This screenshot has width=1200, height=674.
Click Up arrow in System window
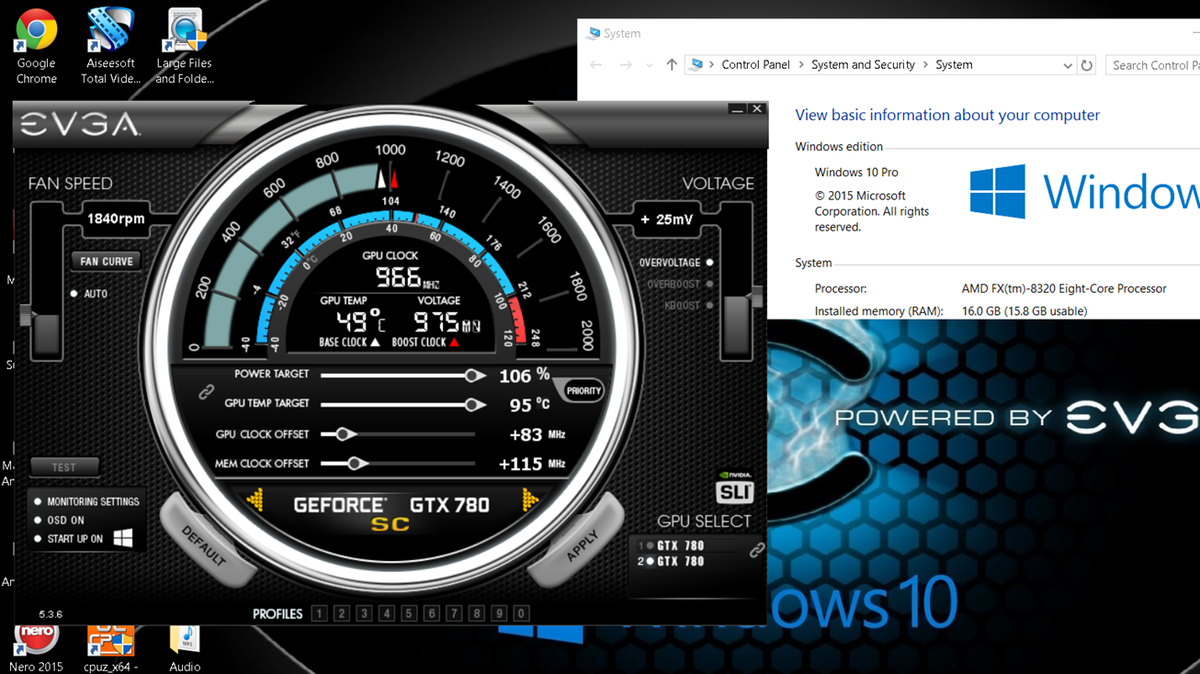pyautogui.click(x=672, y=65)
